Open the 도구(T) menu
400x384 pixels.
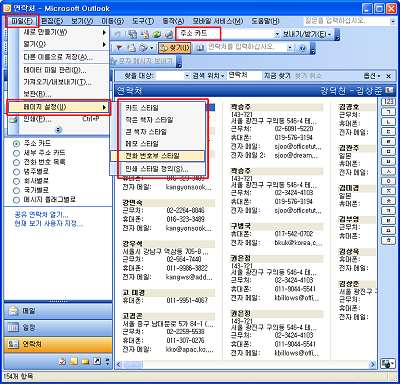(x=143, y=21)
